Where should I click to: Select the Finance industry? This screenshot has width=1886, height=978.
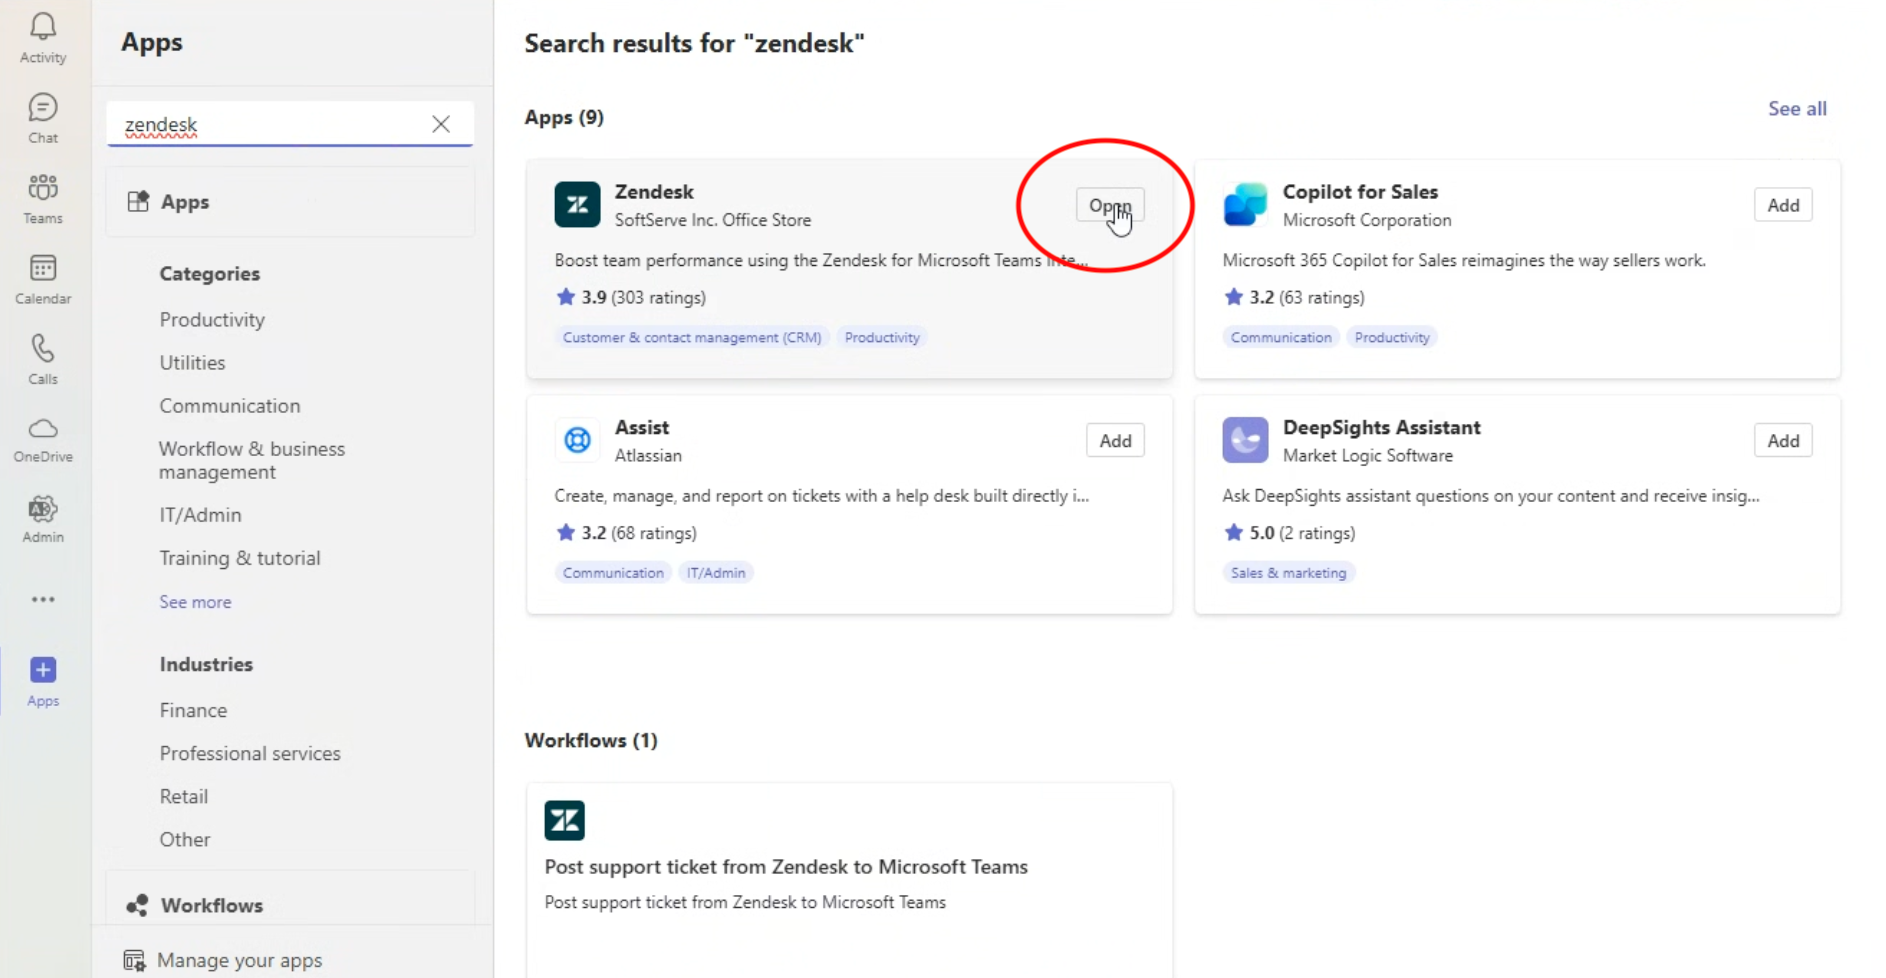click(193, 710)
